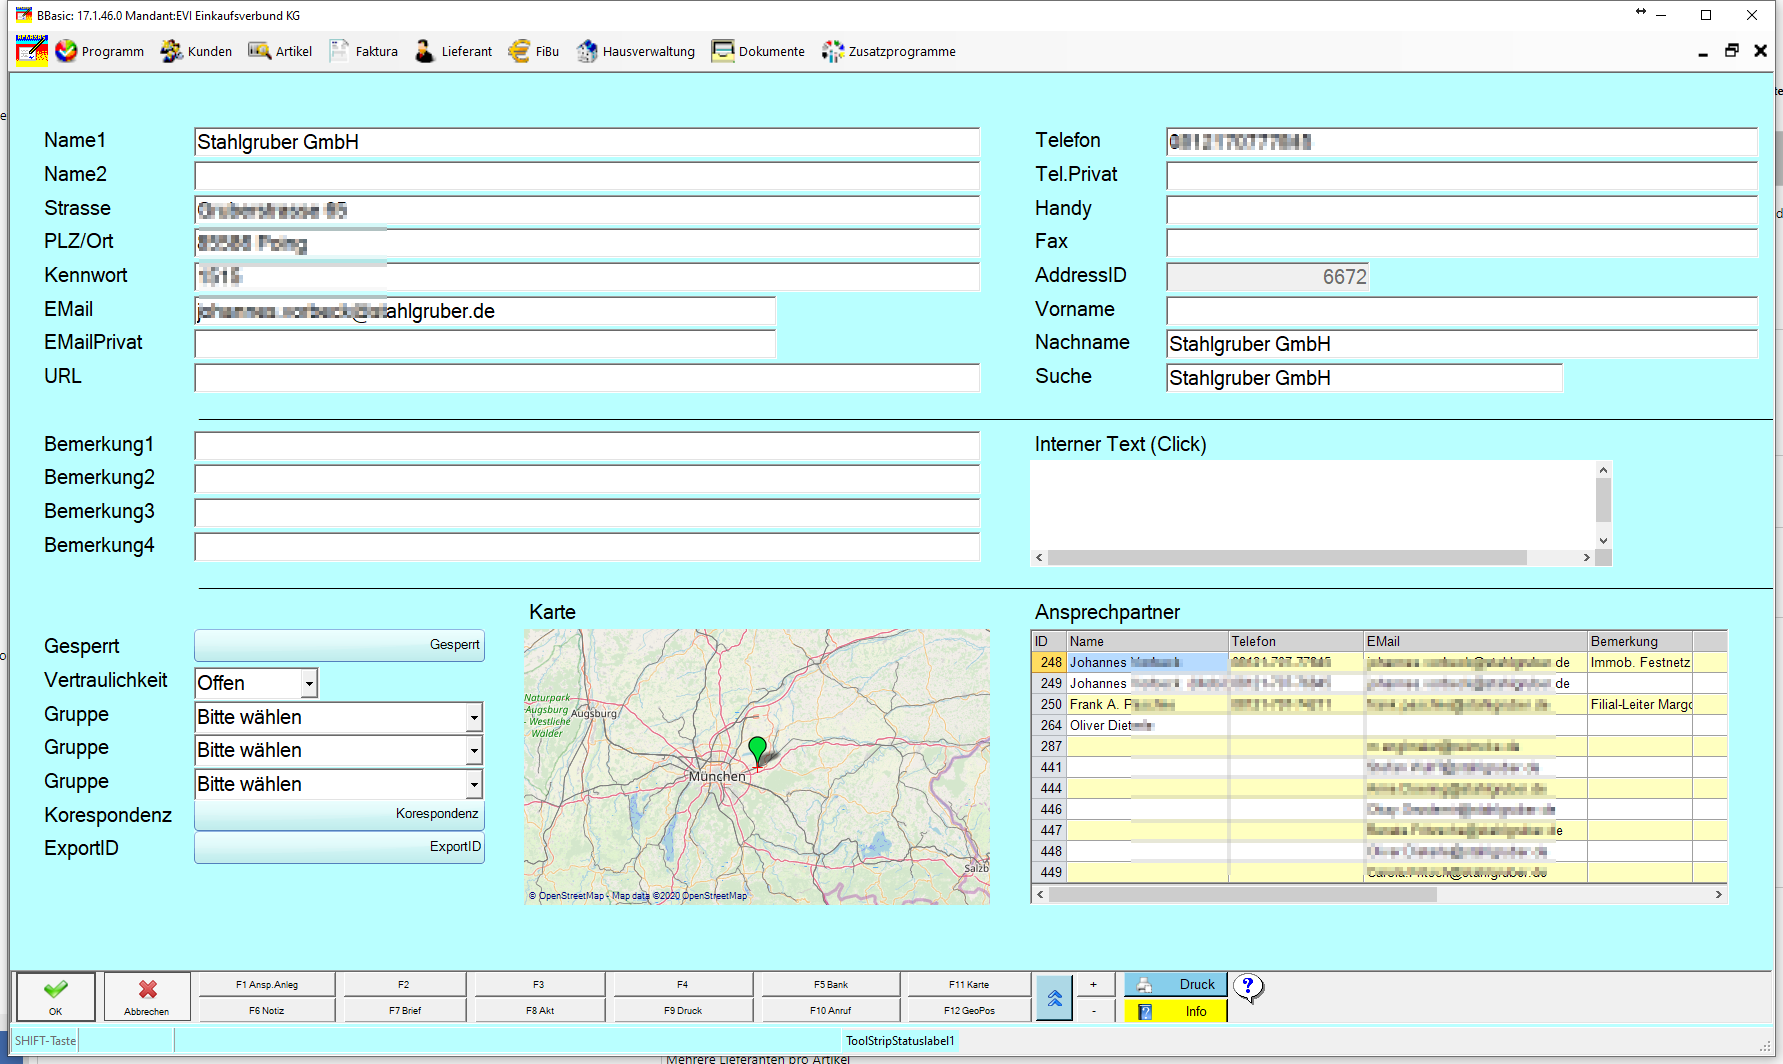Open the Zusatzprogramme menu
The height and width of the screenshot is (1064, 1783).
[x=889, y=51]
